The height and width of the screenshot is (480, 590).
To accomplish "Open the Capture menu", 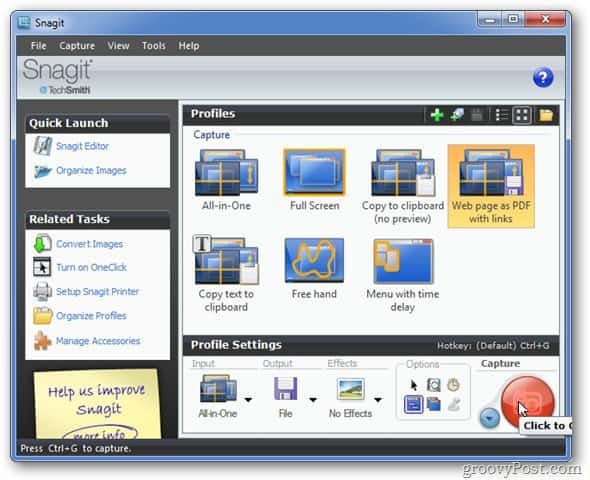I will (77, 46).
